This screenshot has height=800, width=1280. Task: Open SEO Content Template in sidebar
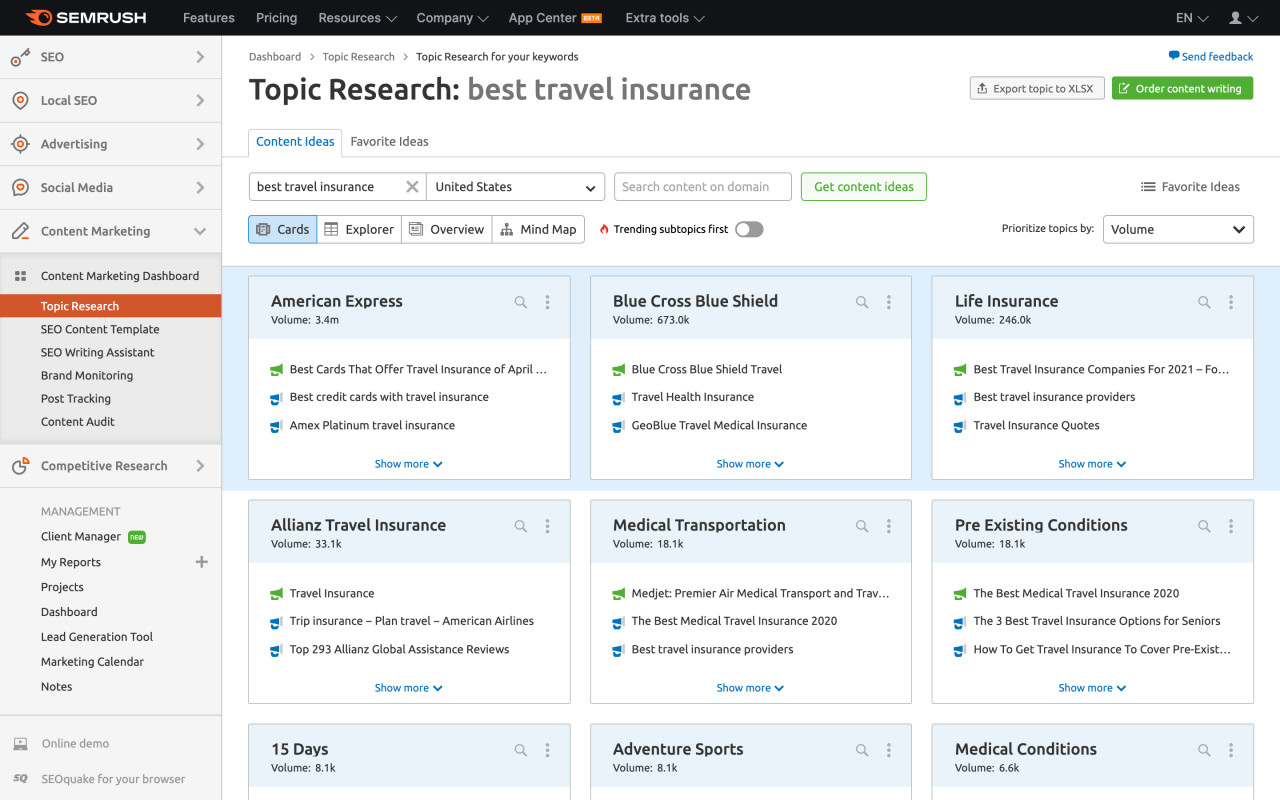[x=100, y=329]
